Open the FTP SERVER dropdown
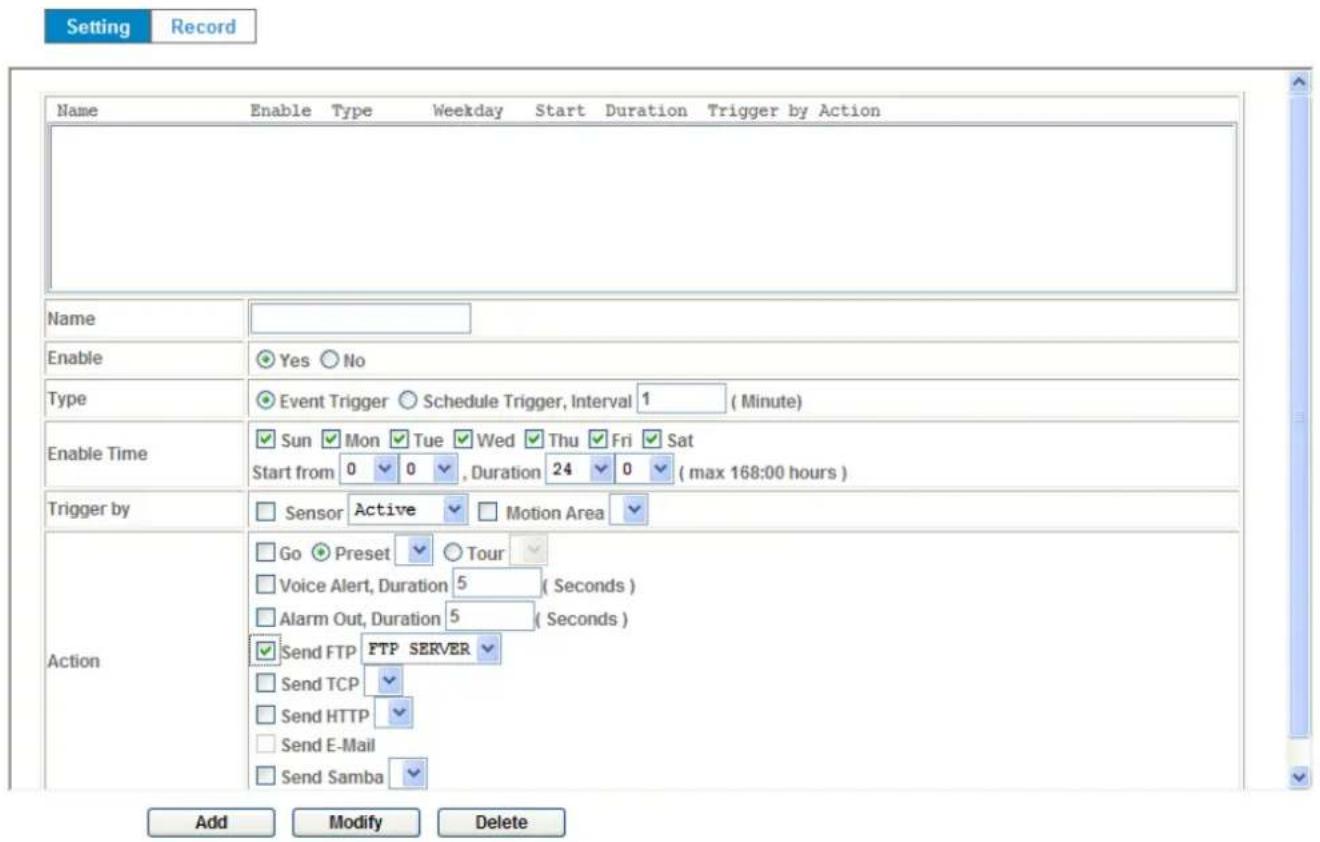This screenshot has width=1320, height=842. (x=431, y=649)
